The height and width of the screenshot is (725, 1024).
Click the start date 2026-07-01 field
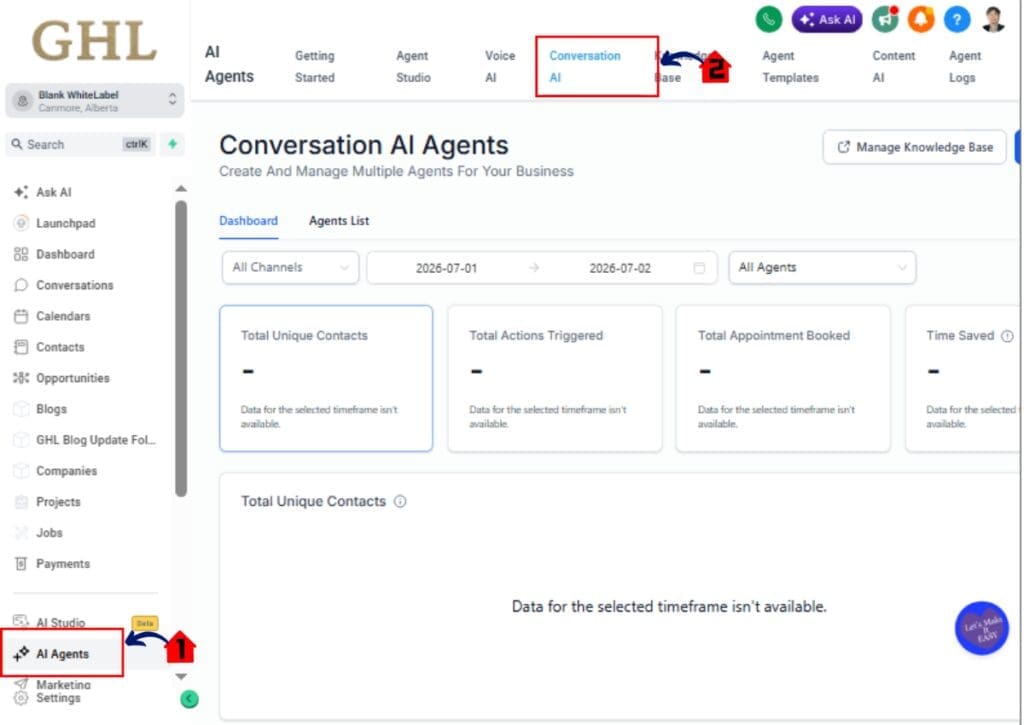coord(447,268)
